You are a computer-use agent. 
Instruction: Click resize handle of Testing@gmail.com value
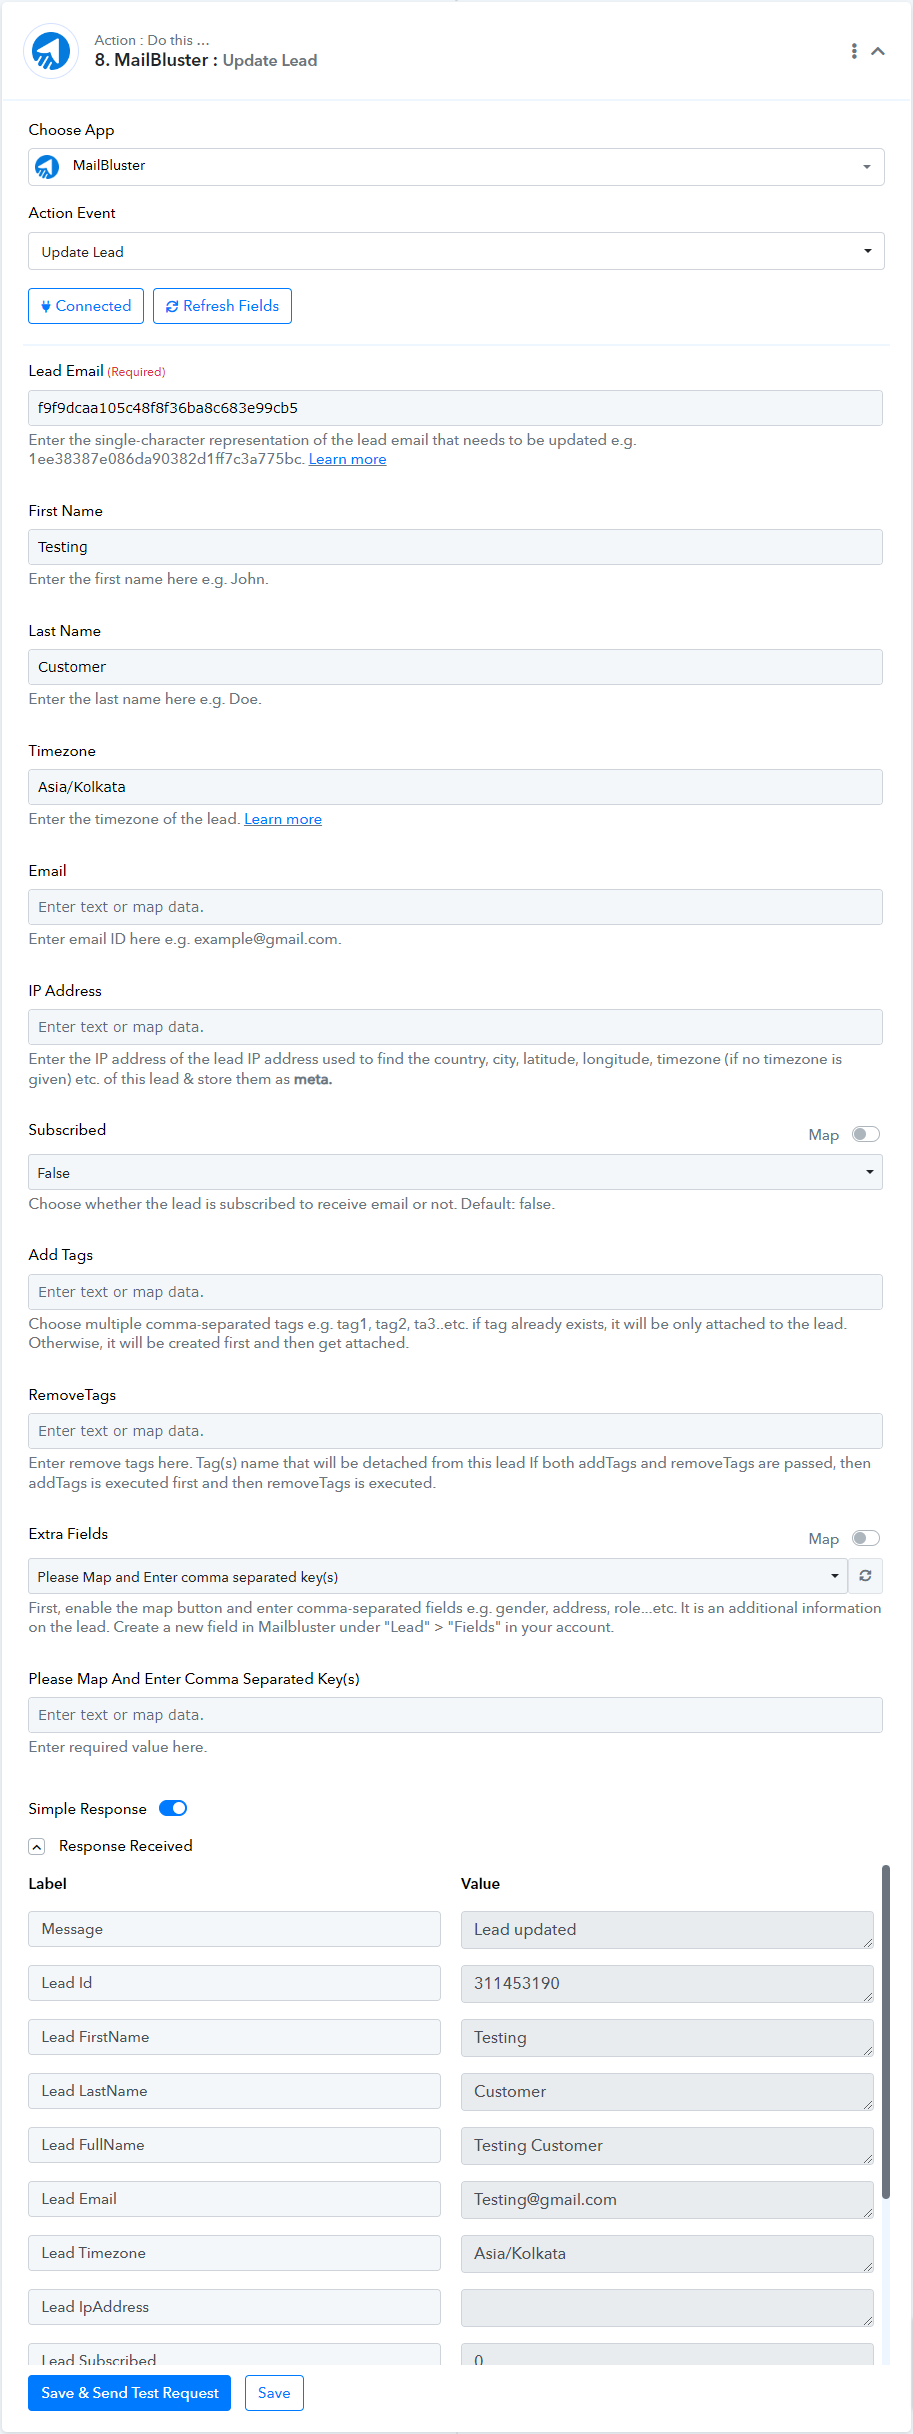[x=867, y=2212]
